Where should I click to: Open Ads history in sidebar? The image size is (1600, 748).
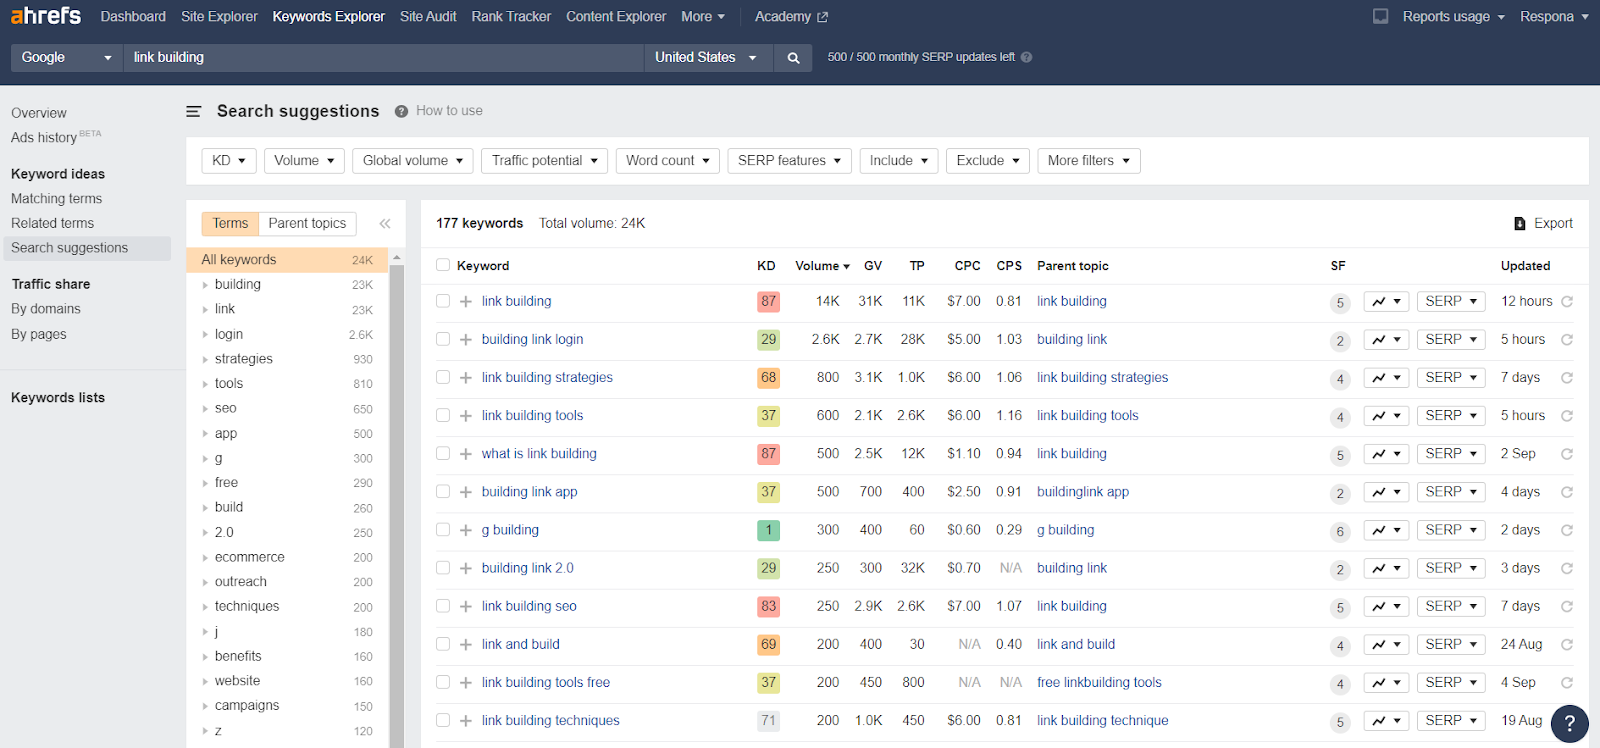56,137
